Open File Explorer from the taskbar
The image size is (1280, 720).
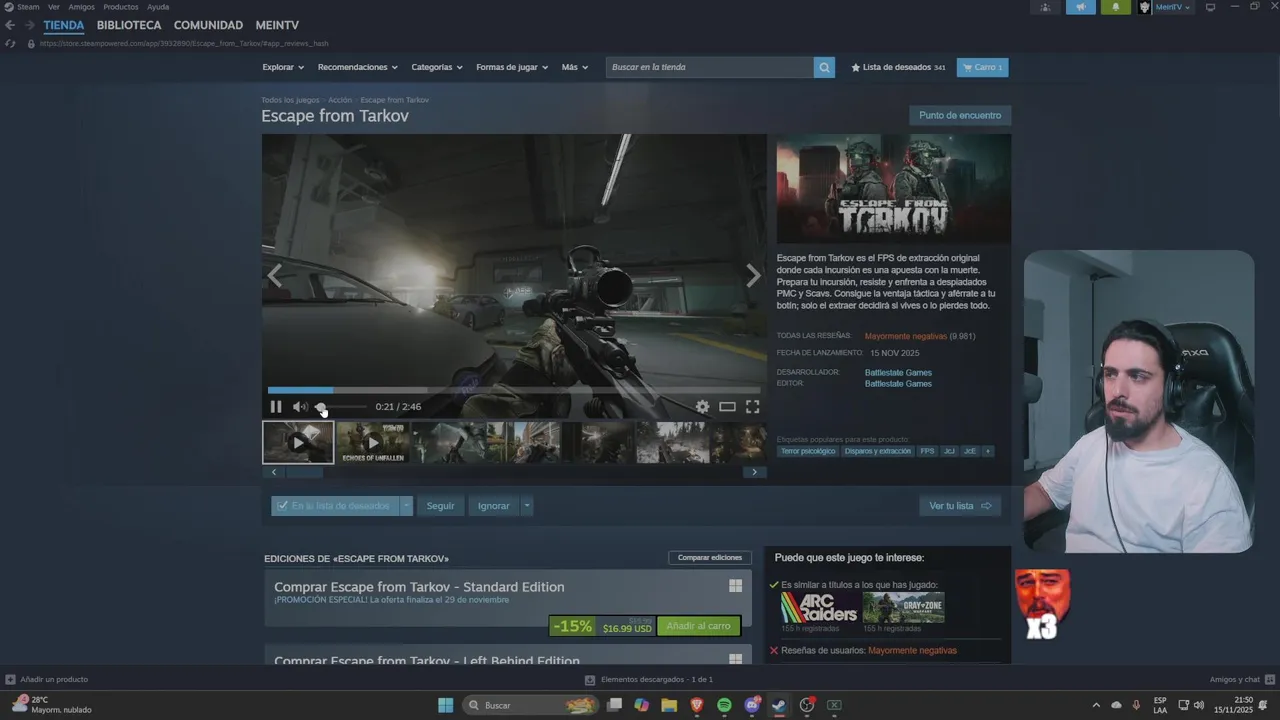(669, 705)
